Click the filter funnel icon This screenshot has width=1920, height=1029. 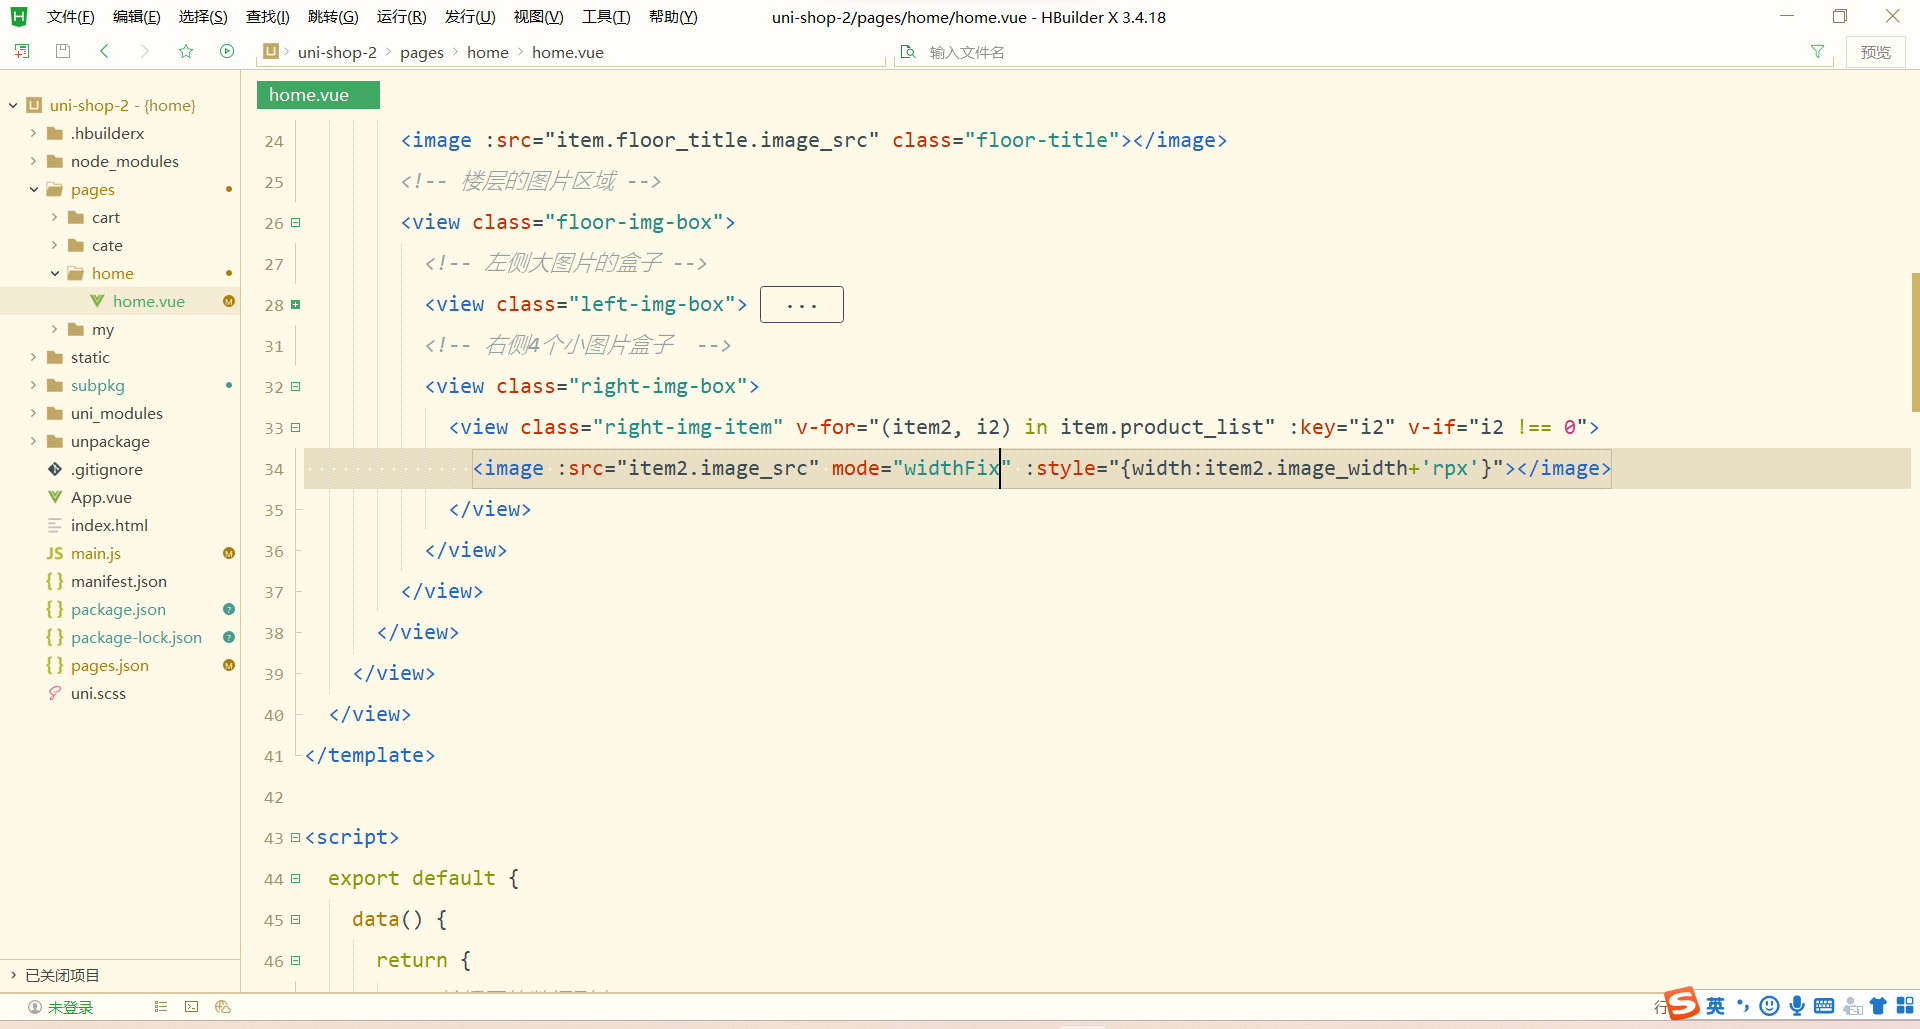[x=1818, y=51]
